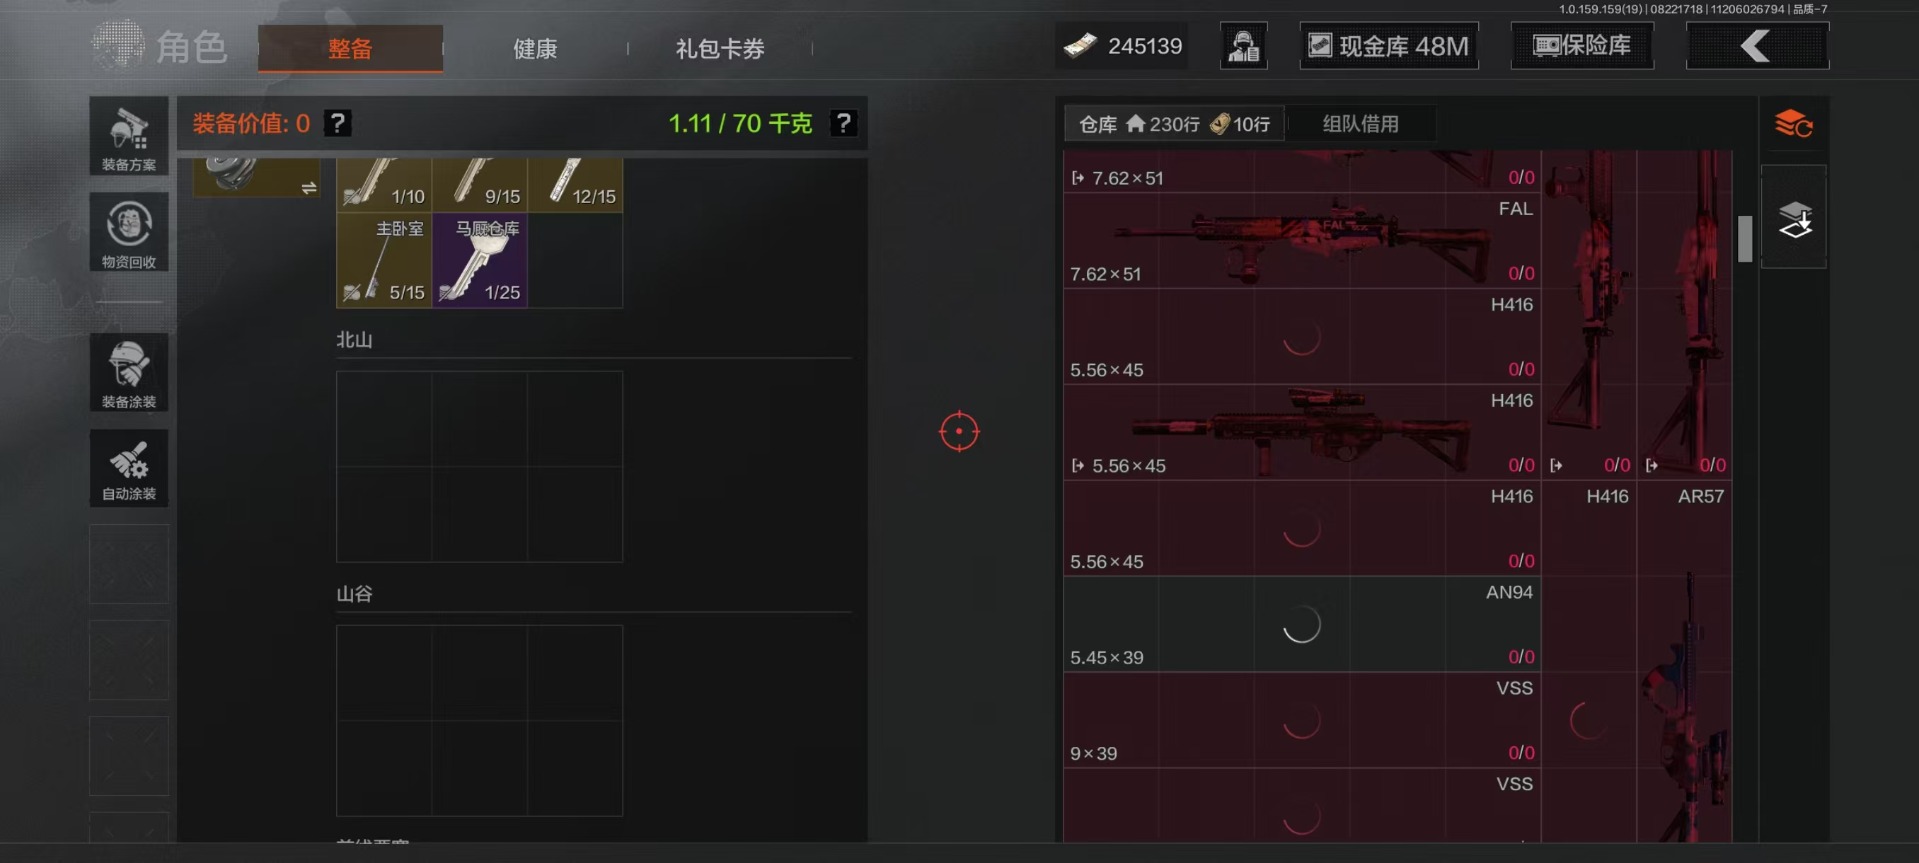Toggle the swap arrows on top-left item
This screenshot has height=863, width=1919.
click(309, 188)
